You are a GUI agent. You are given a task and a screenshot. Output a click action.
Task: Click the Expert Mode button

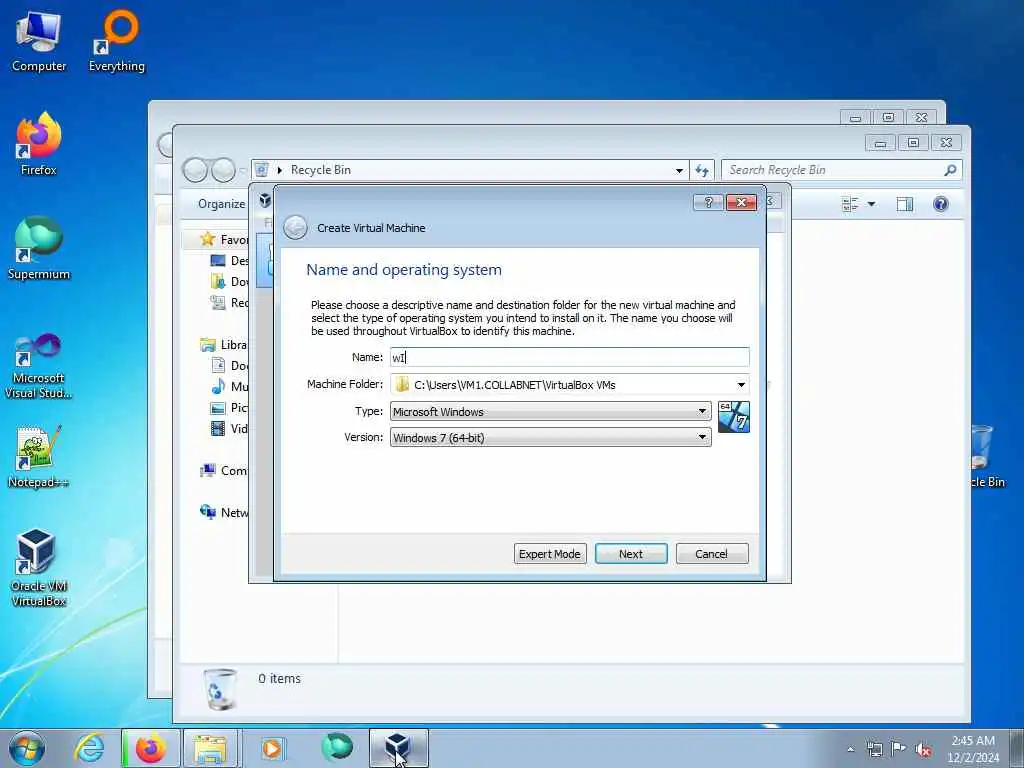tap(550, 554)
